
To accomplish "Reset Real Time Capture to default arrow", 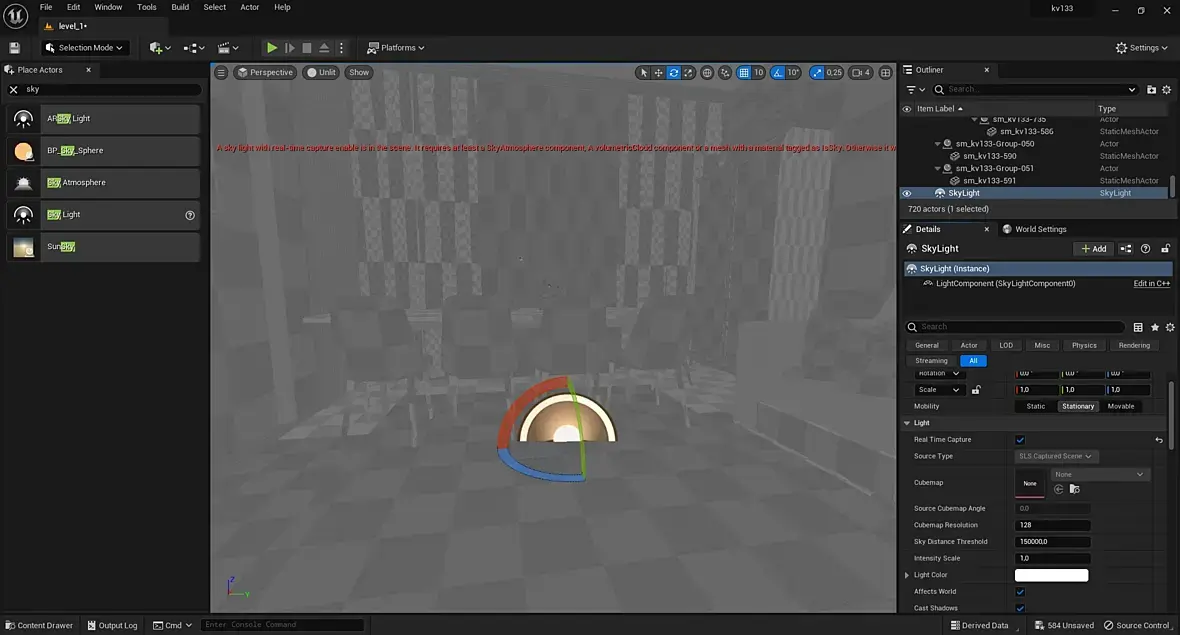I will coord(1159,440).
